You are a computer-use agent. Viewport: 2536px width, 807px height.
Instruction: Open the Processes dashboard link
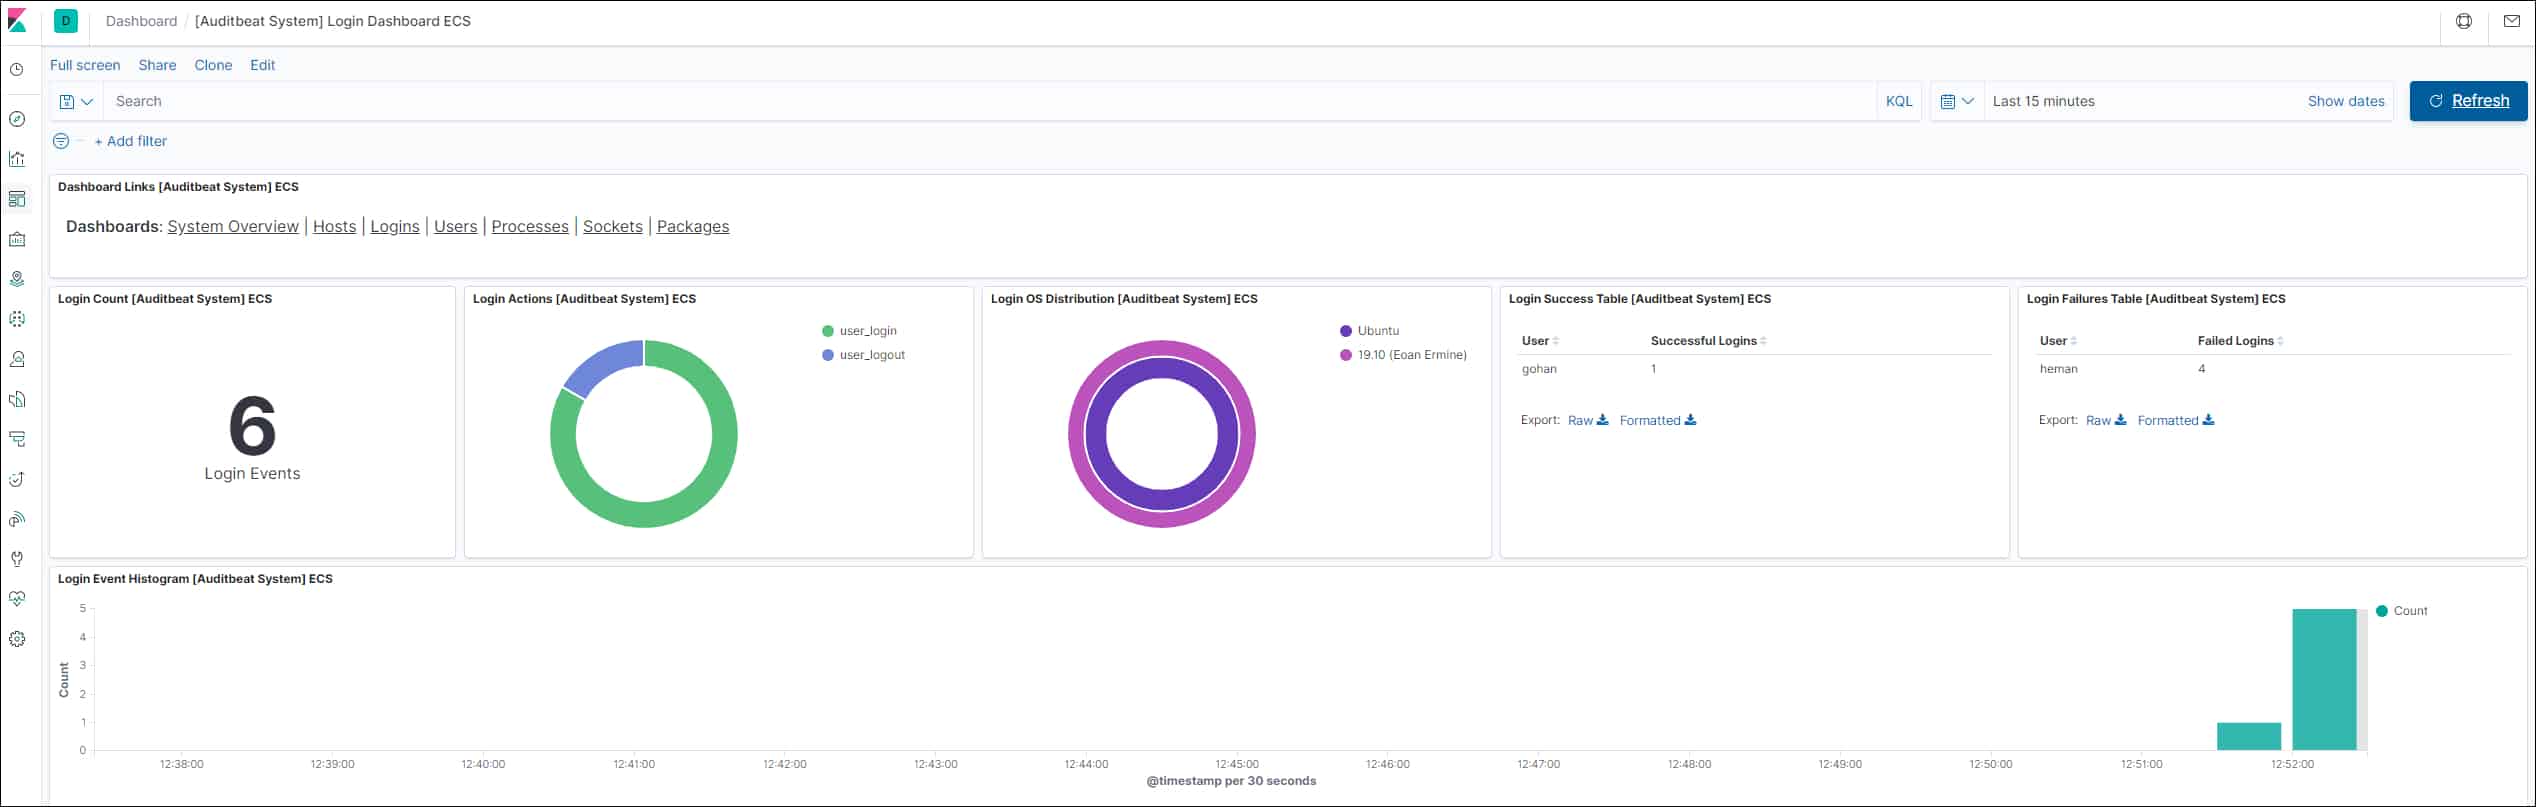(x=529, y=227)
